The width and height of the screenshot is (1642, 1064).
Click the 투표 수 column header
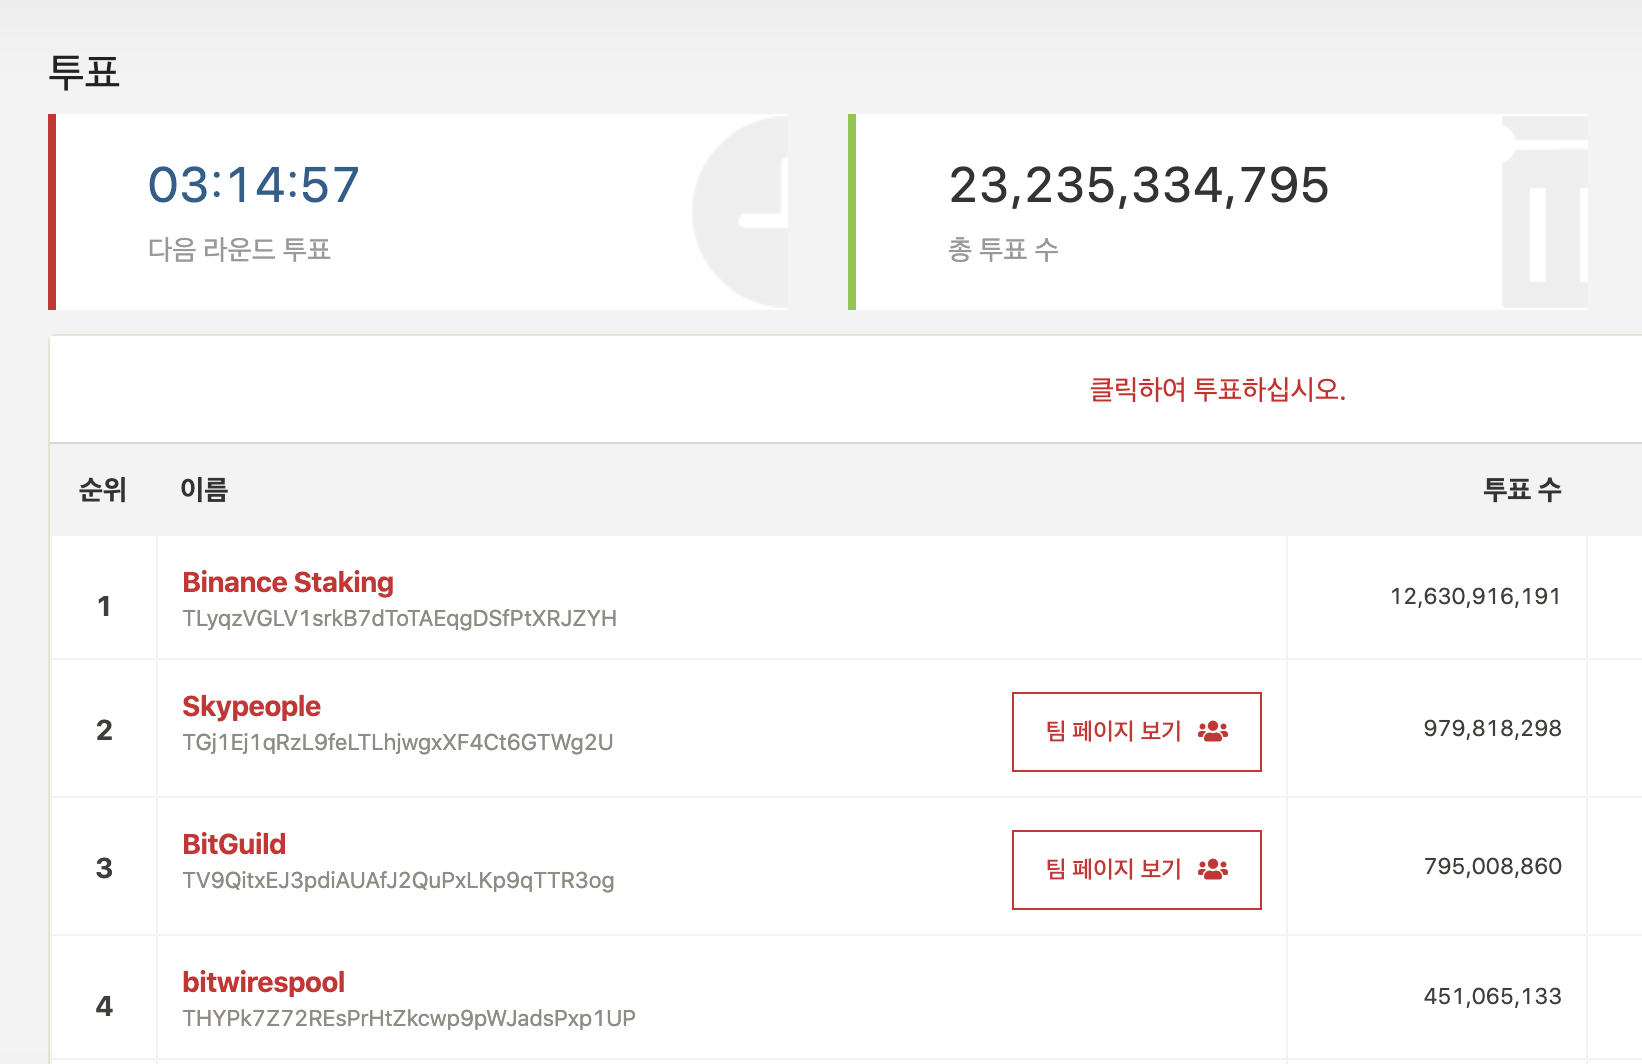coord(1522,490)
